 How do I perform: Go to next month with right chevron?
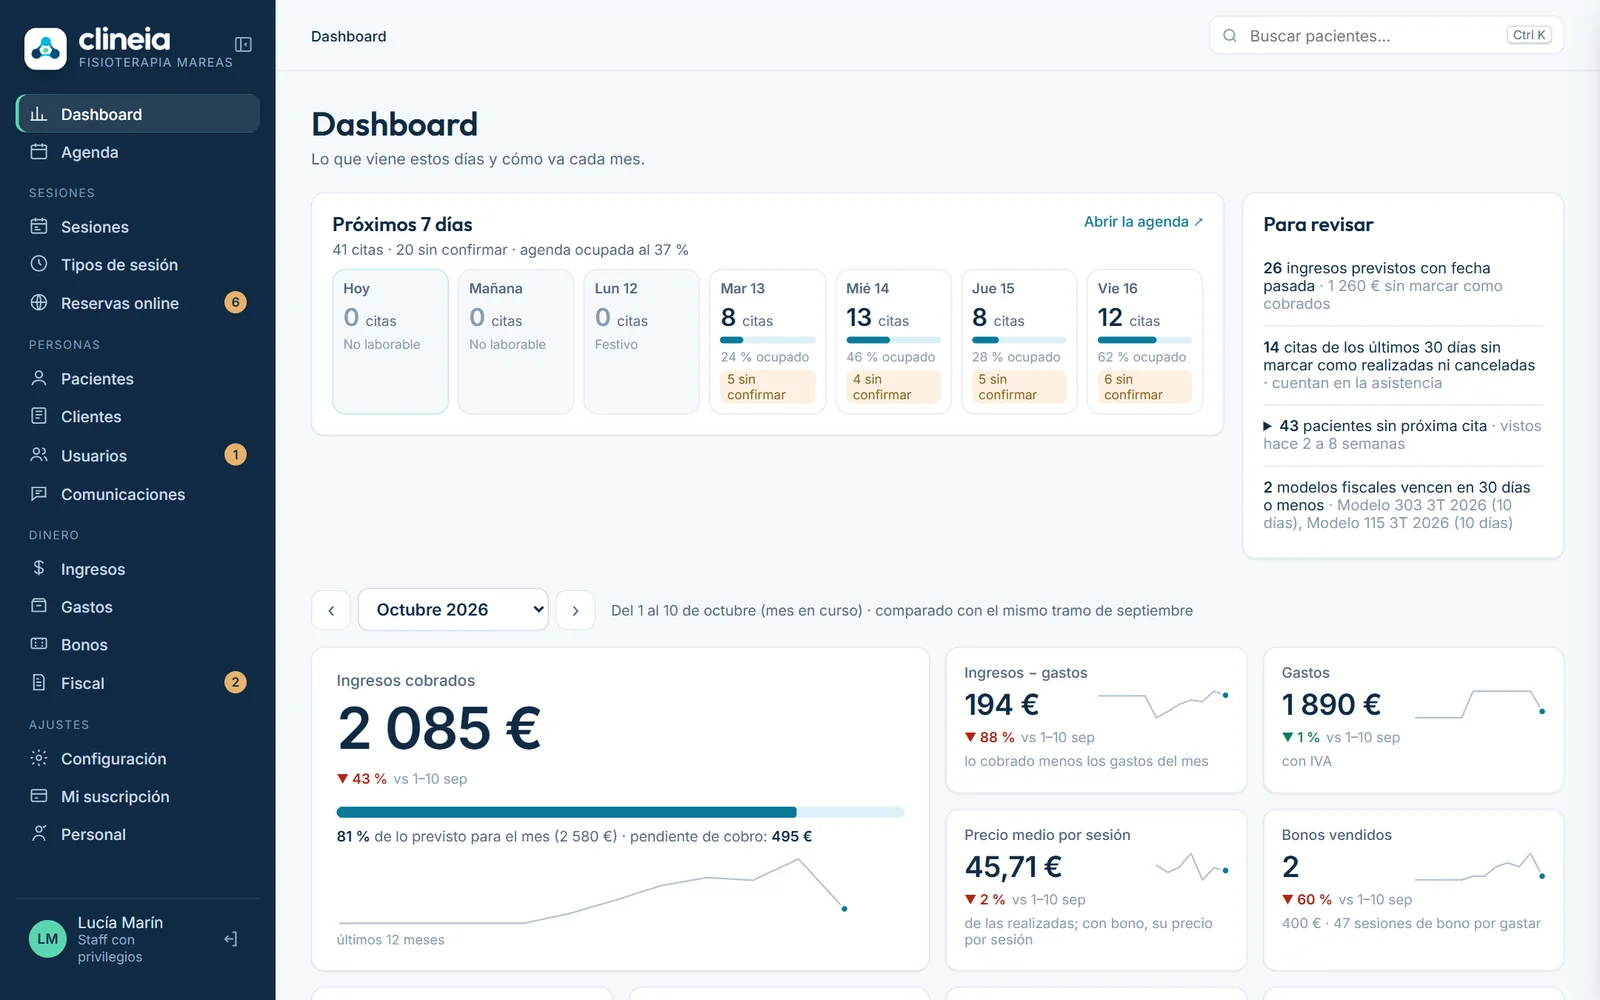[x=575, y=610]
